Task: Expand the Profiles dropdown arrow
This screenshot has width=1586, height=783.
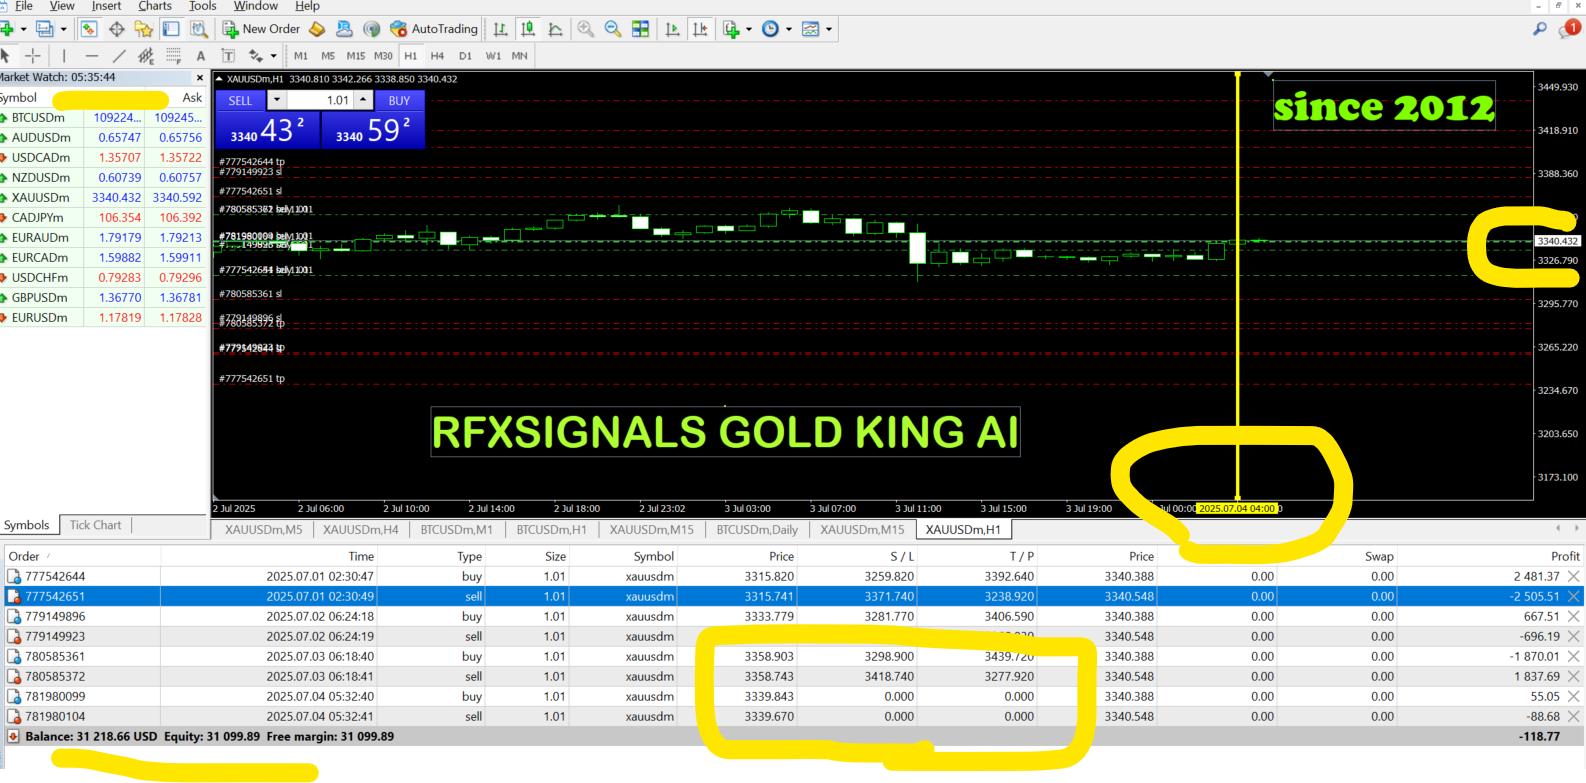Action: (x=63, y=29)
